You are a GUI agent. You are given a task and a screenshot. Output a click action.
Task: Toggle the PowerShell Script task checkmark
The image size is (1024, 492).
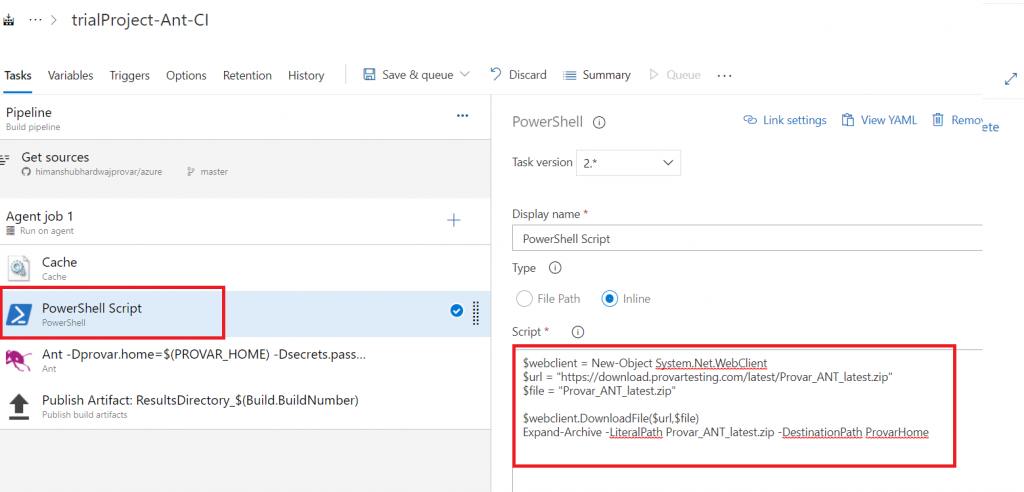(x=457, y=311)
